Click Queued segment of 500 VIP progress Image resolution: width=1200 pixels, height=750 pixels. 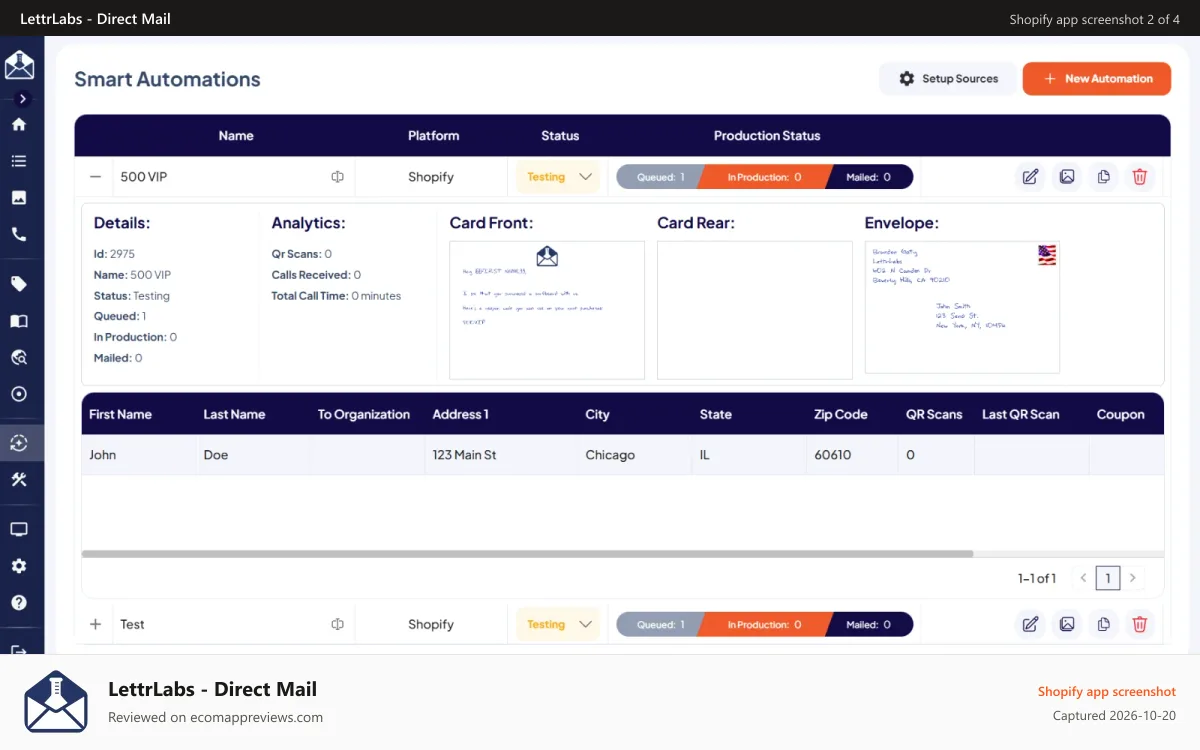pos(660,177)
